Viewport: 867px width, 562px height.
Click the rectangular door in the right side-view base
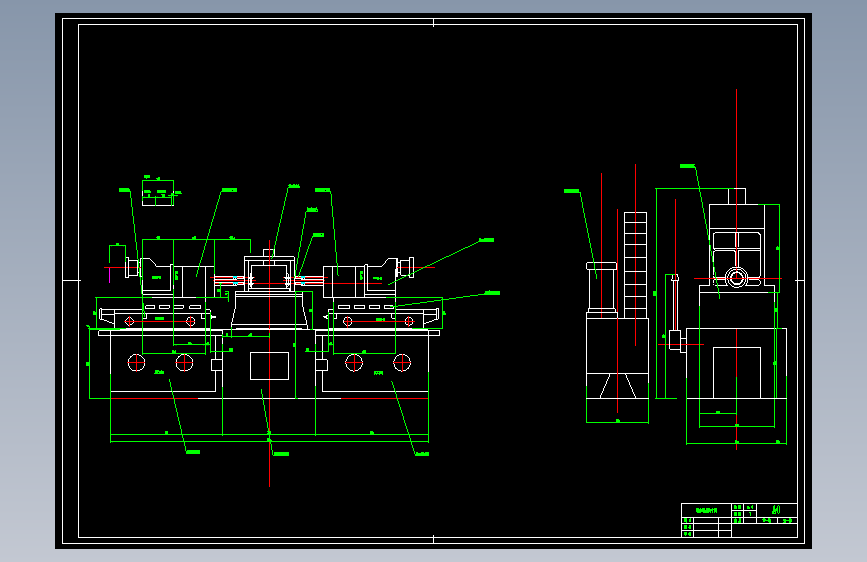coord(737,372)
